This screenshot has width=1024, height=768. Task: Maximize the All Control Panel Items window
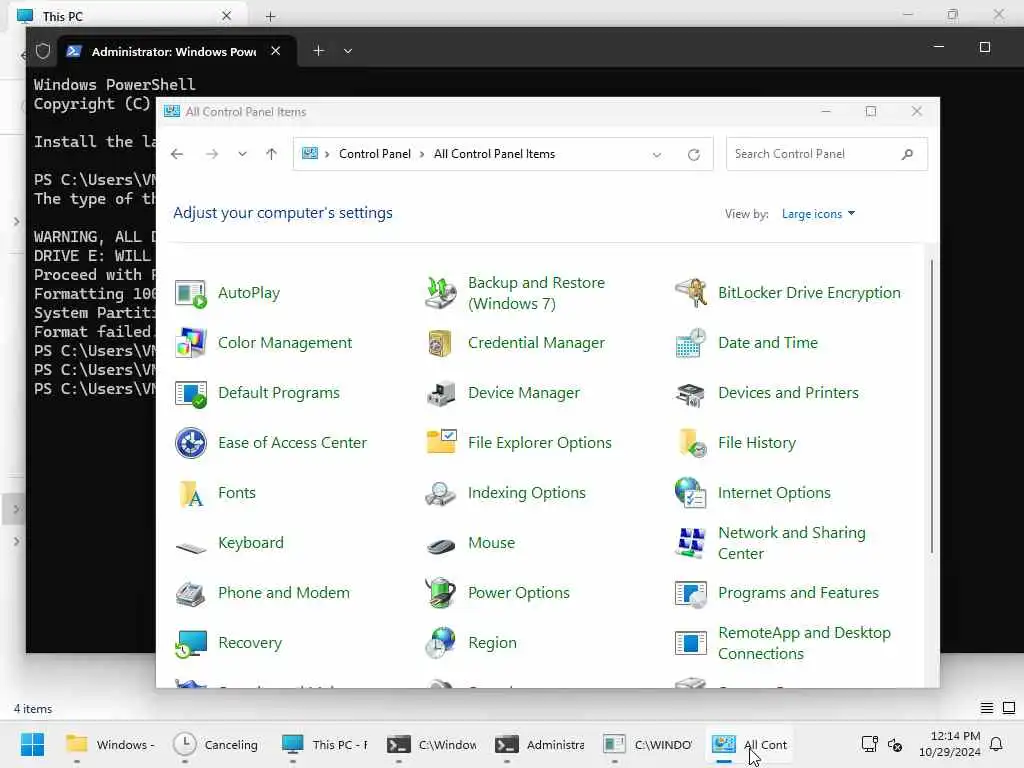871,112
